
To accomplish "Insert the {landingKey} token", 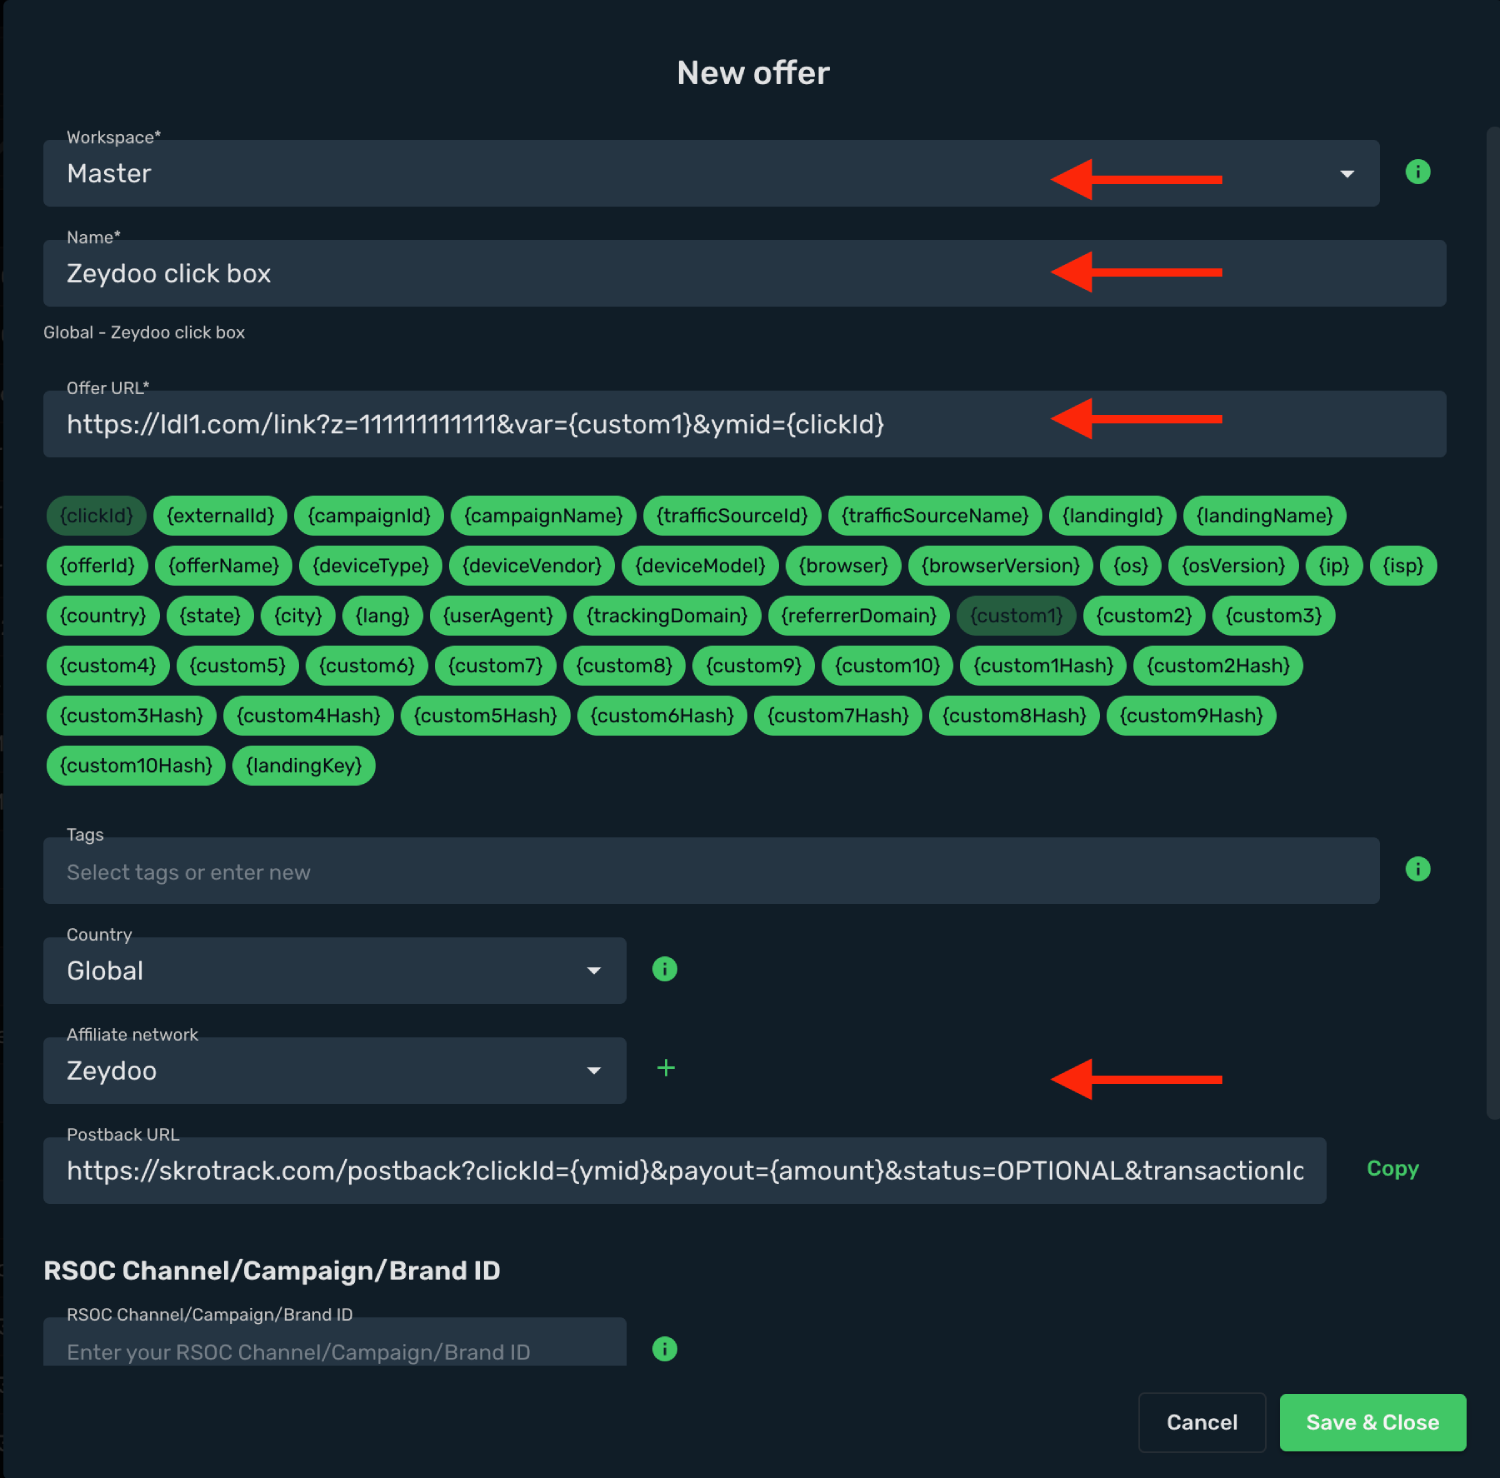I will click(304, 766).
